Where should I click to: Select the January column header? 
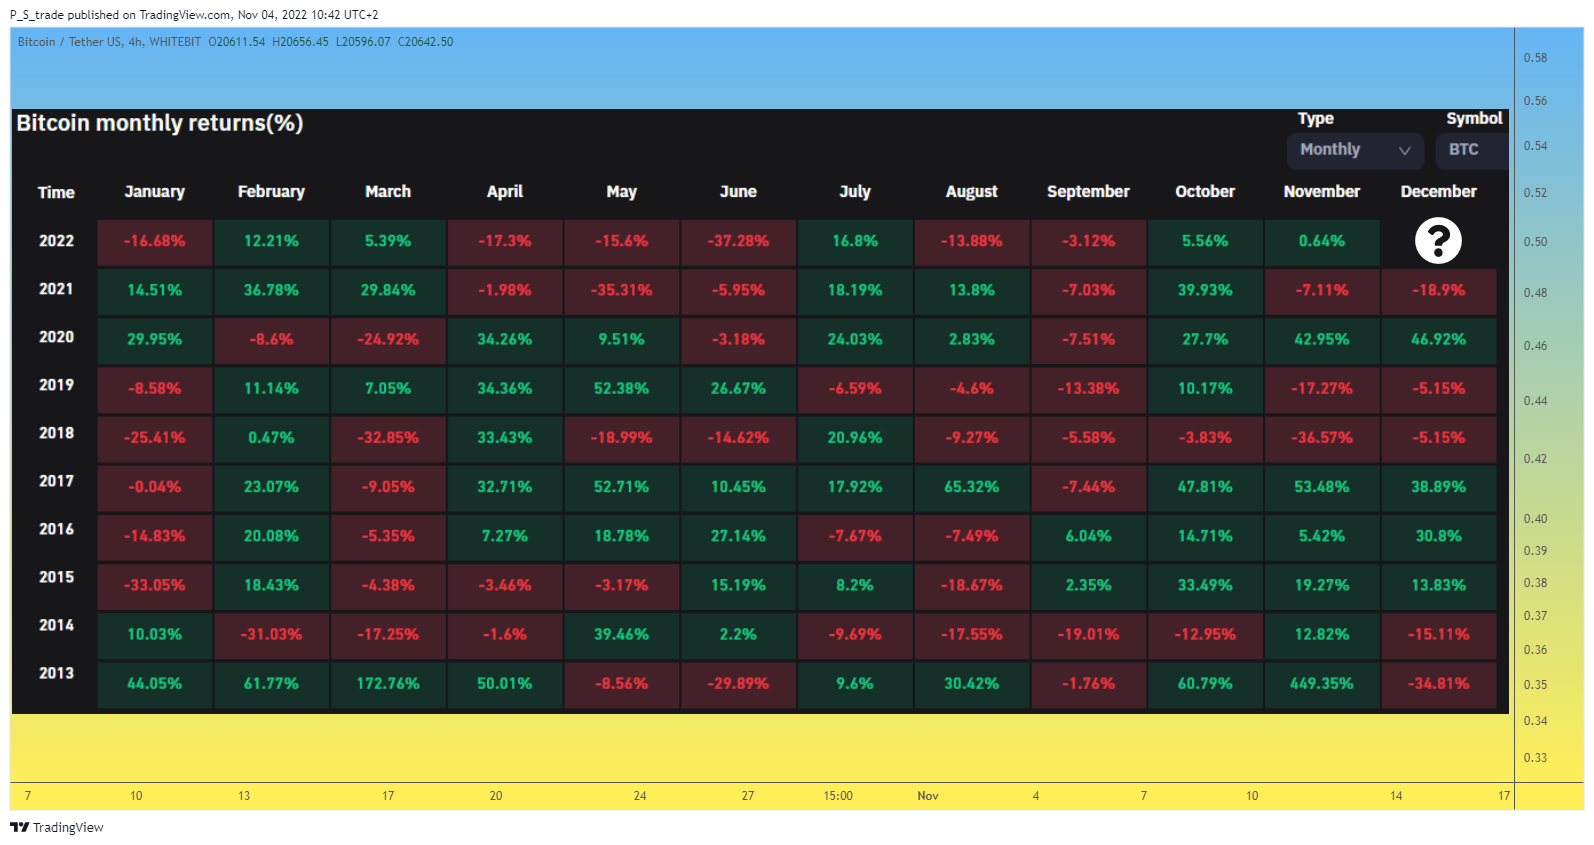pos(155,192)
